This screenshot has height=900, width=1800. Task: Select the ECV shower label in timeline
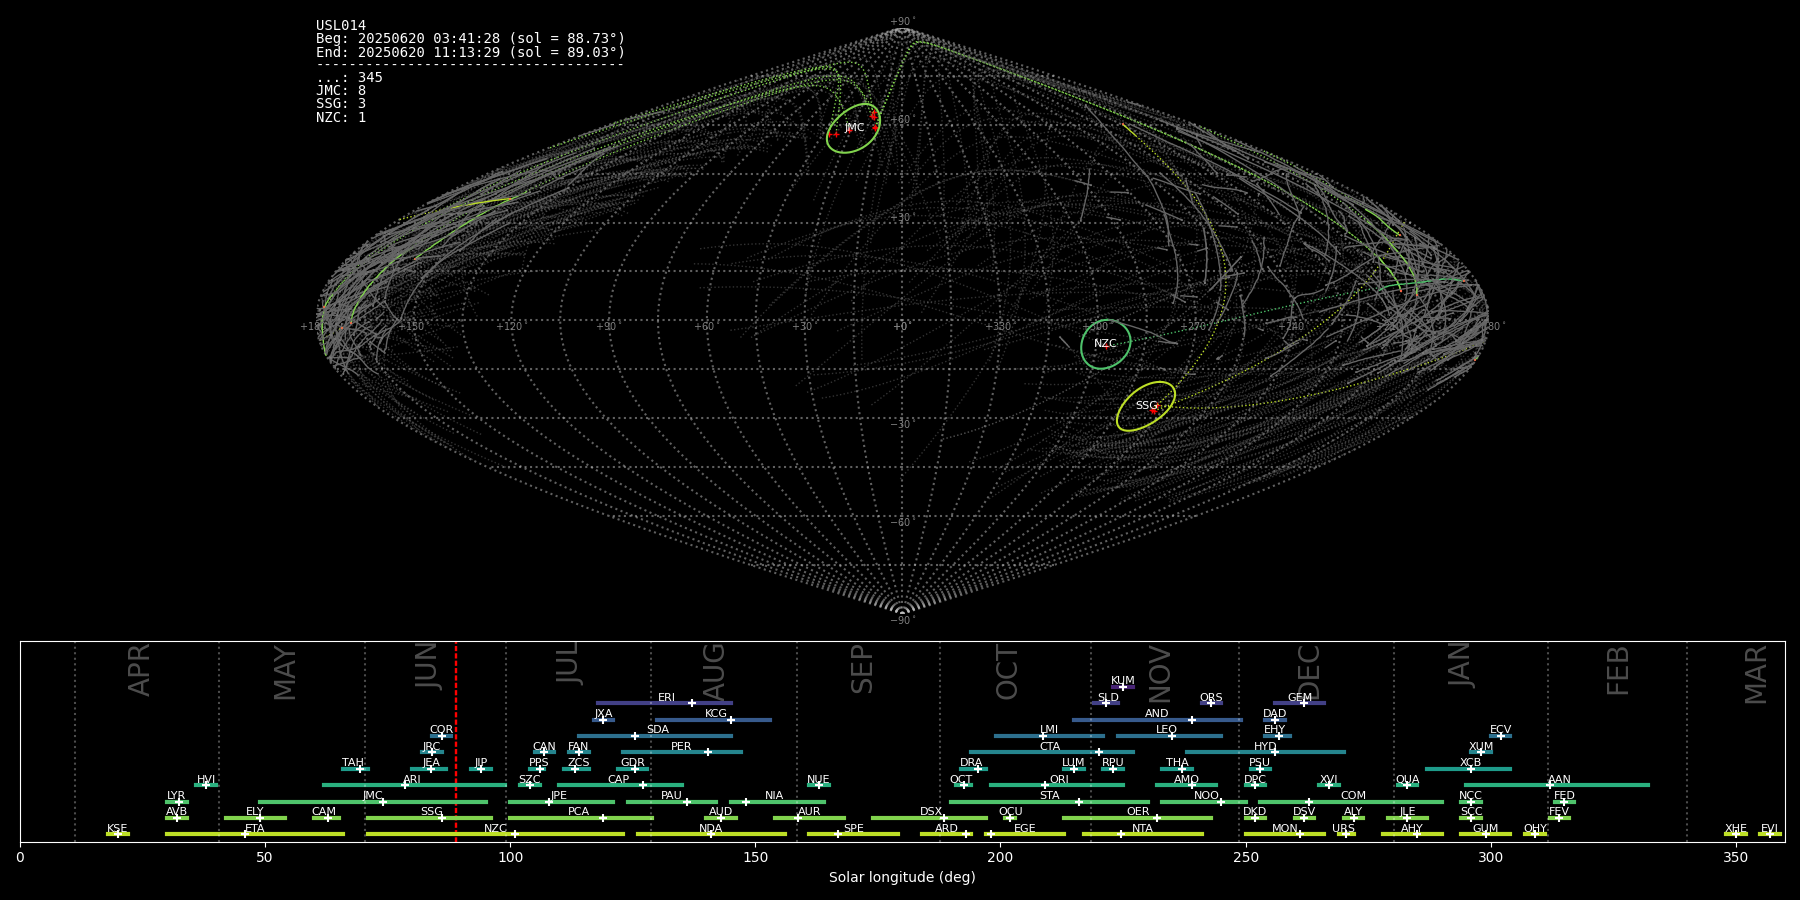coord(1500,730)
